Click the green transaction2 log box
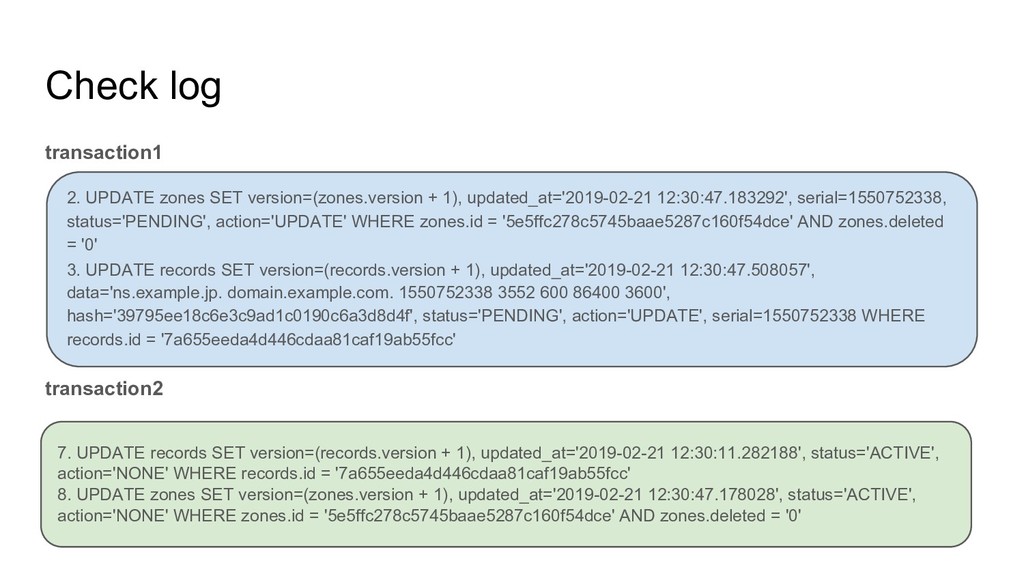 click(x=506, y=484)
